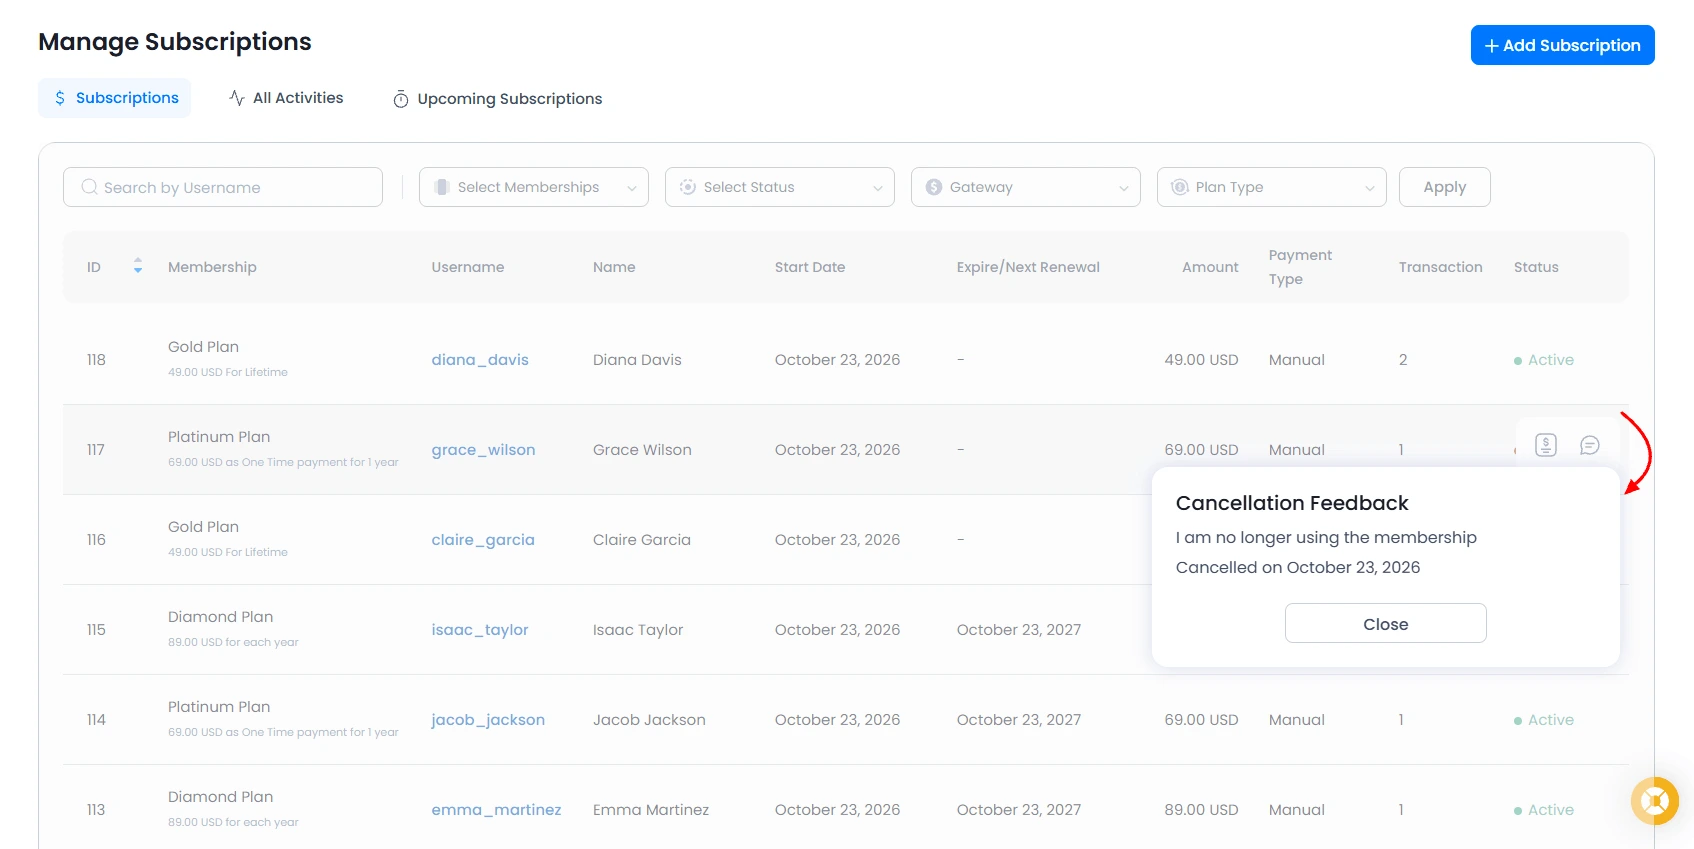This screenshot has width=1694, height=849.
Task: Click the memberships card icon
Action: click(442, 187)
